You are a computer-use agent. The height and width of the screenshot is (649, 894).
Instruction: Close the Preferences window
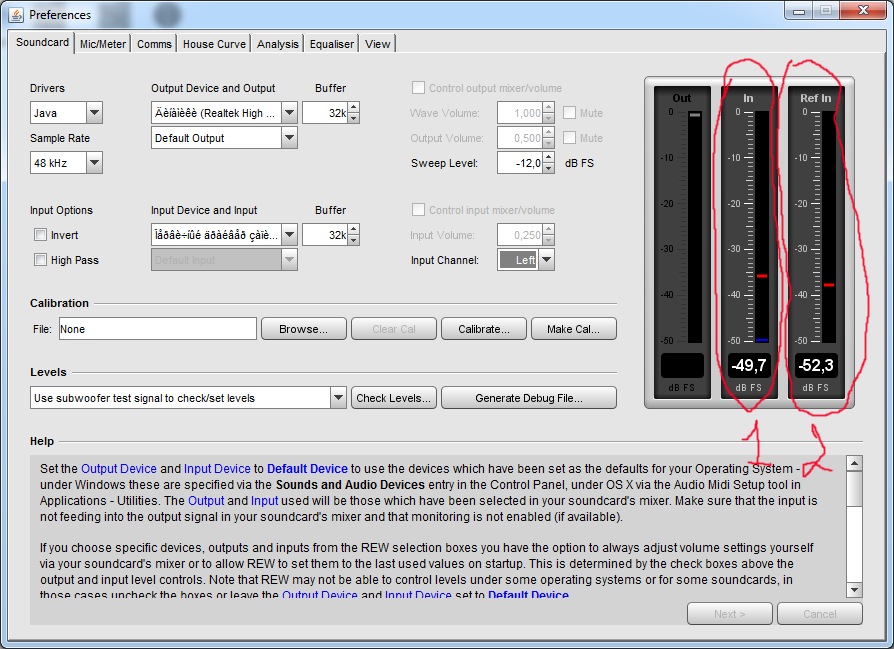pyautogui.click(x=864, y=10)
